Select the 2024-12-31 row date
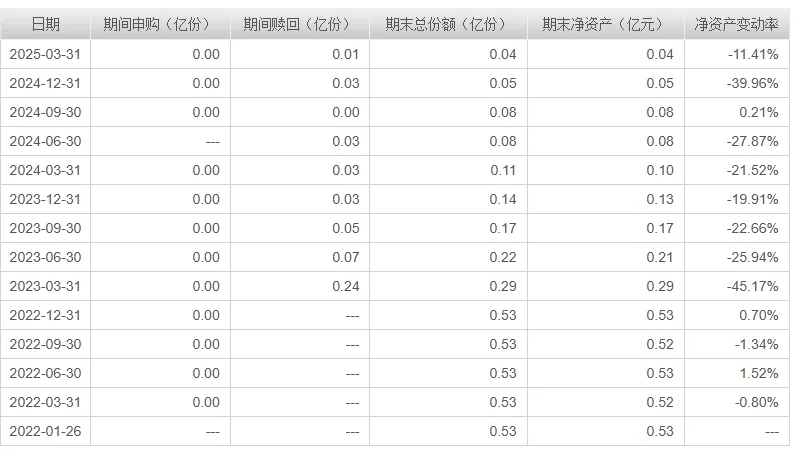This screenshot has width=794, height=453. pyautogui.click(x=45, y=83)
